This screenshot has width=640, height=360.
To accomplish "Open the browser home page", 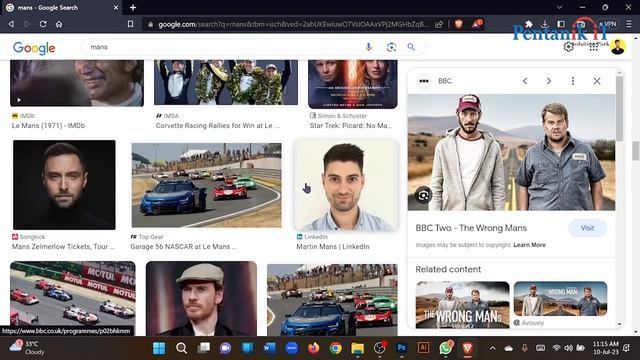I will click(x=59, y=24).
